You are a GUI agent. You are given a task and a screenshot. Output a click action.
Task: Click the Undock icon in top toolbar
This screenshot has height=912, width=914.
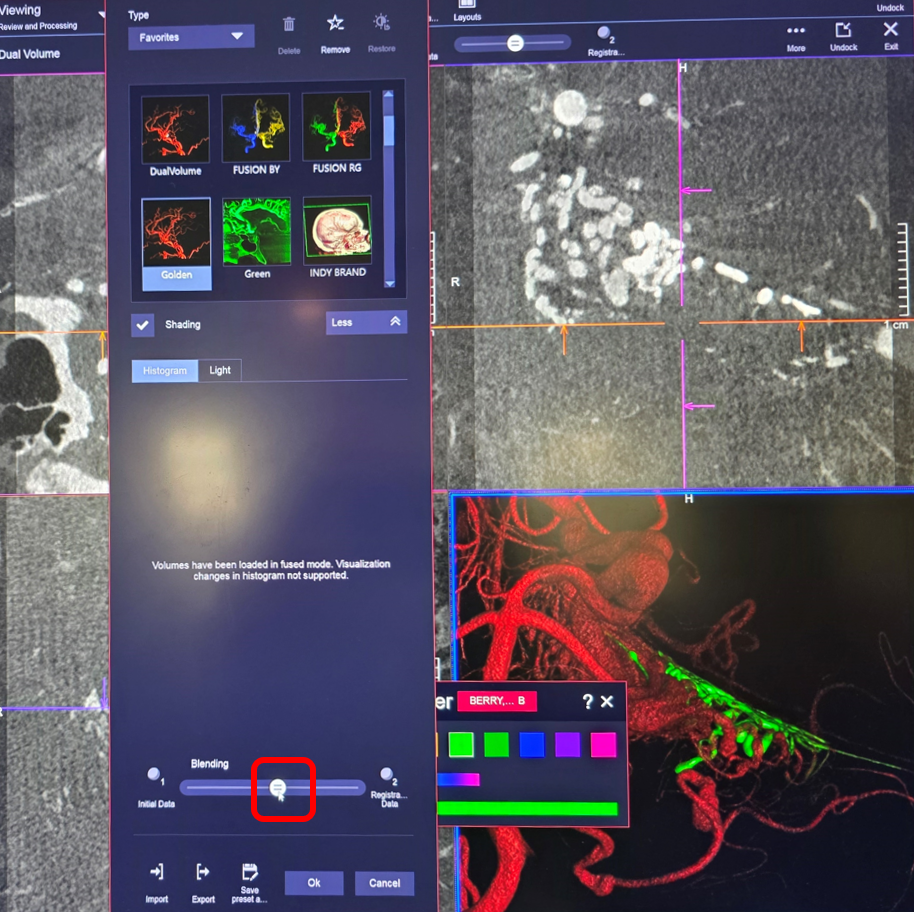(x=844, y=31)
